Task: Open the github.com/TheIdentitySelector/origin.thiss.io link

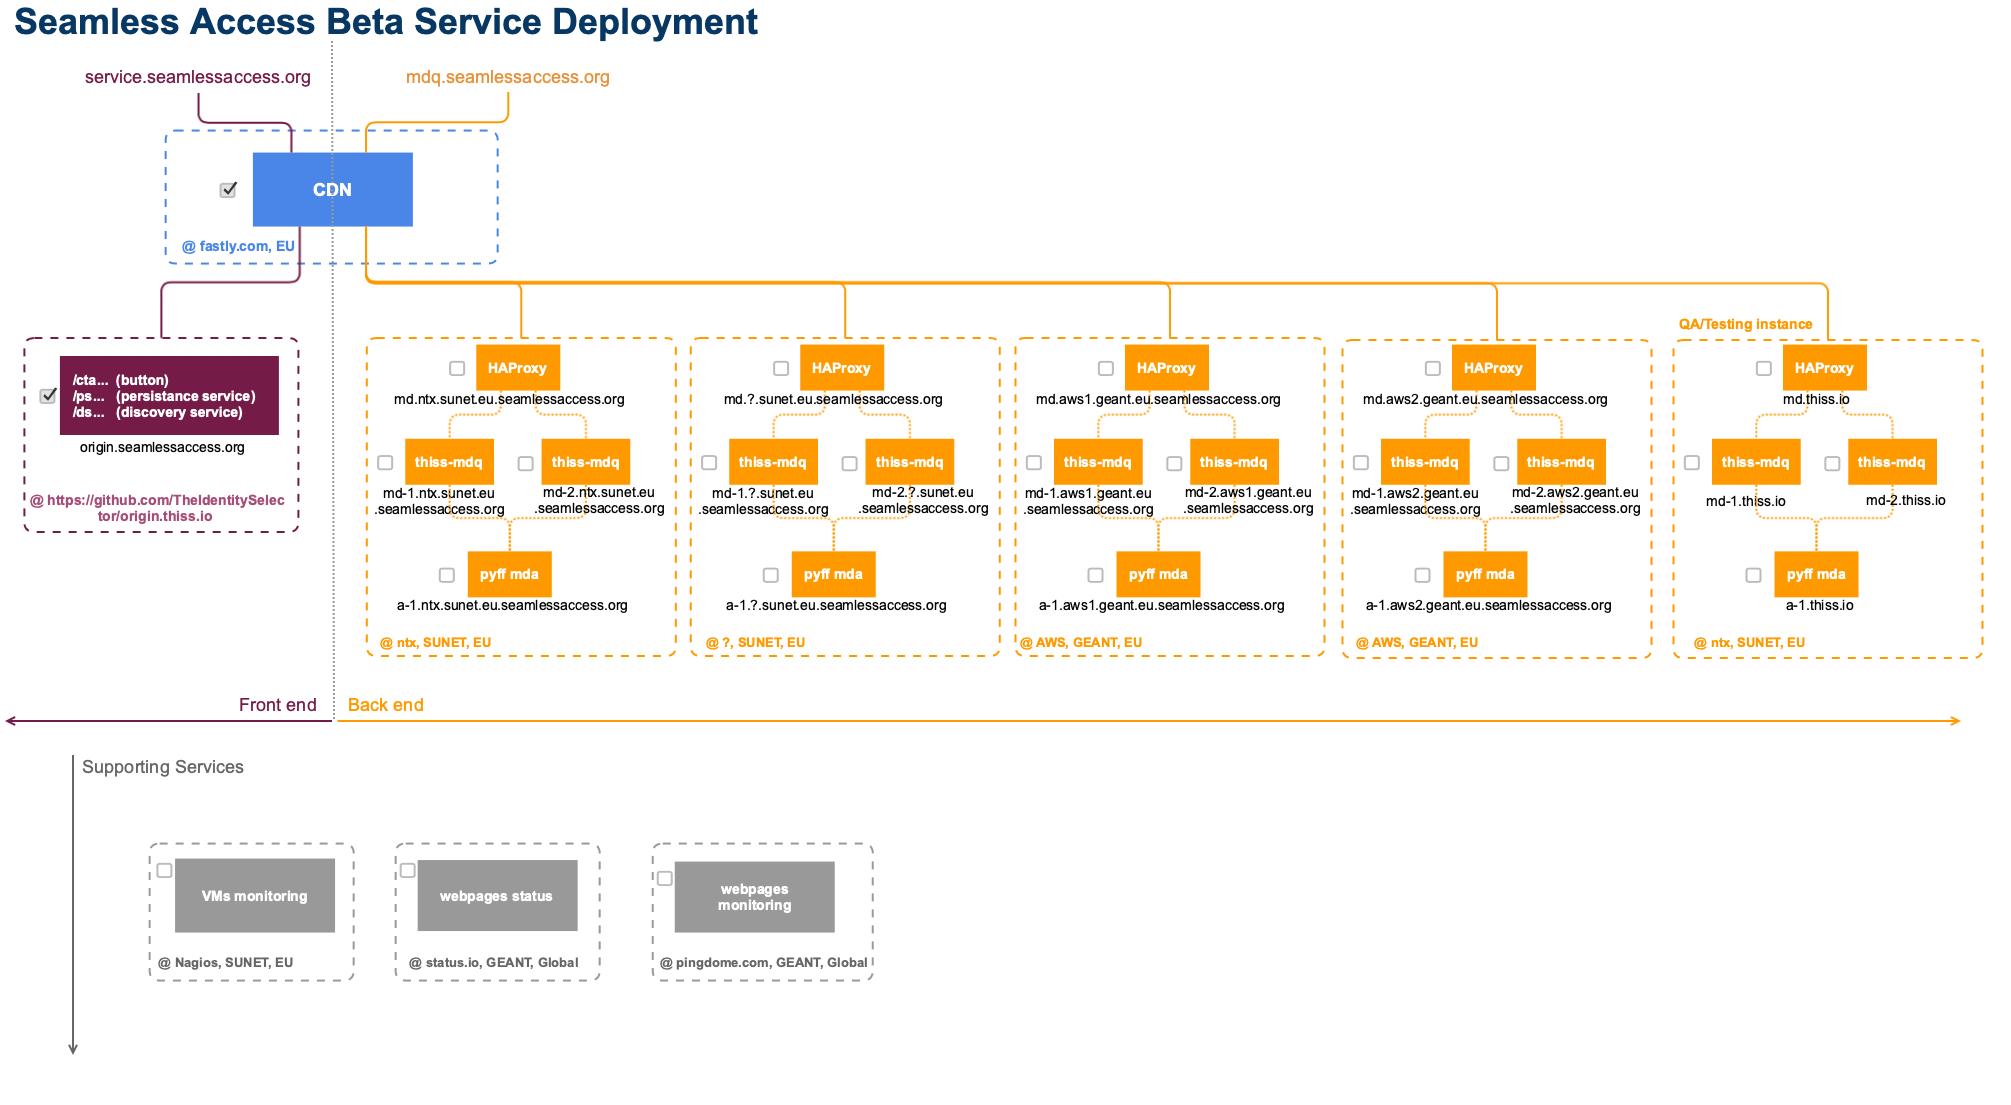Action: coord(157,508)
